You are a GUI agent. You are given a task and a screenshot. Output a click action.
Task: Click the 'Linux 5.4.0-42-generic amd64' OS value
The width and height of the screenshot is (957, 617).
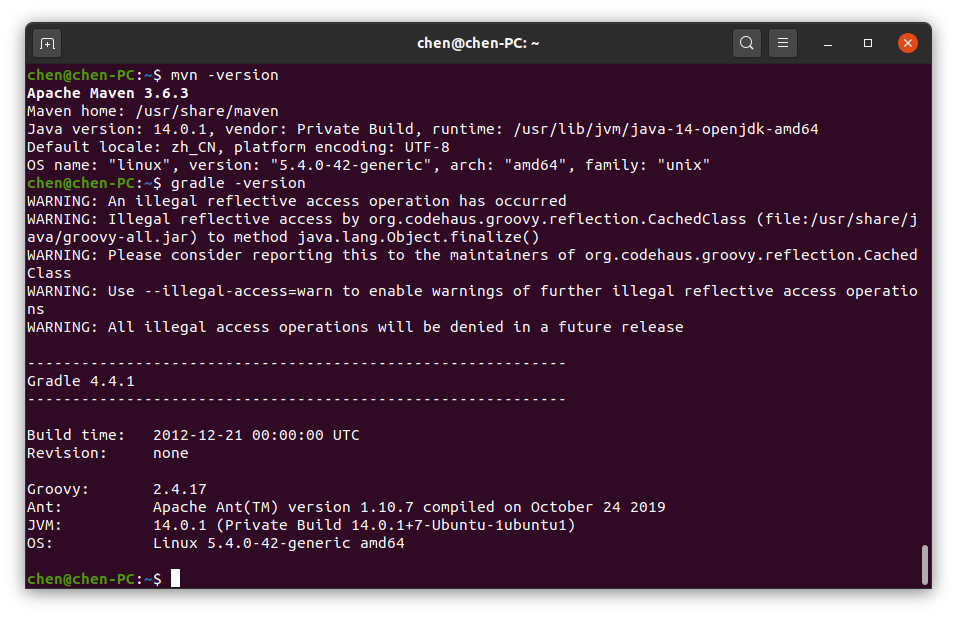278,543
